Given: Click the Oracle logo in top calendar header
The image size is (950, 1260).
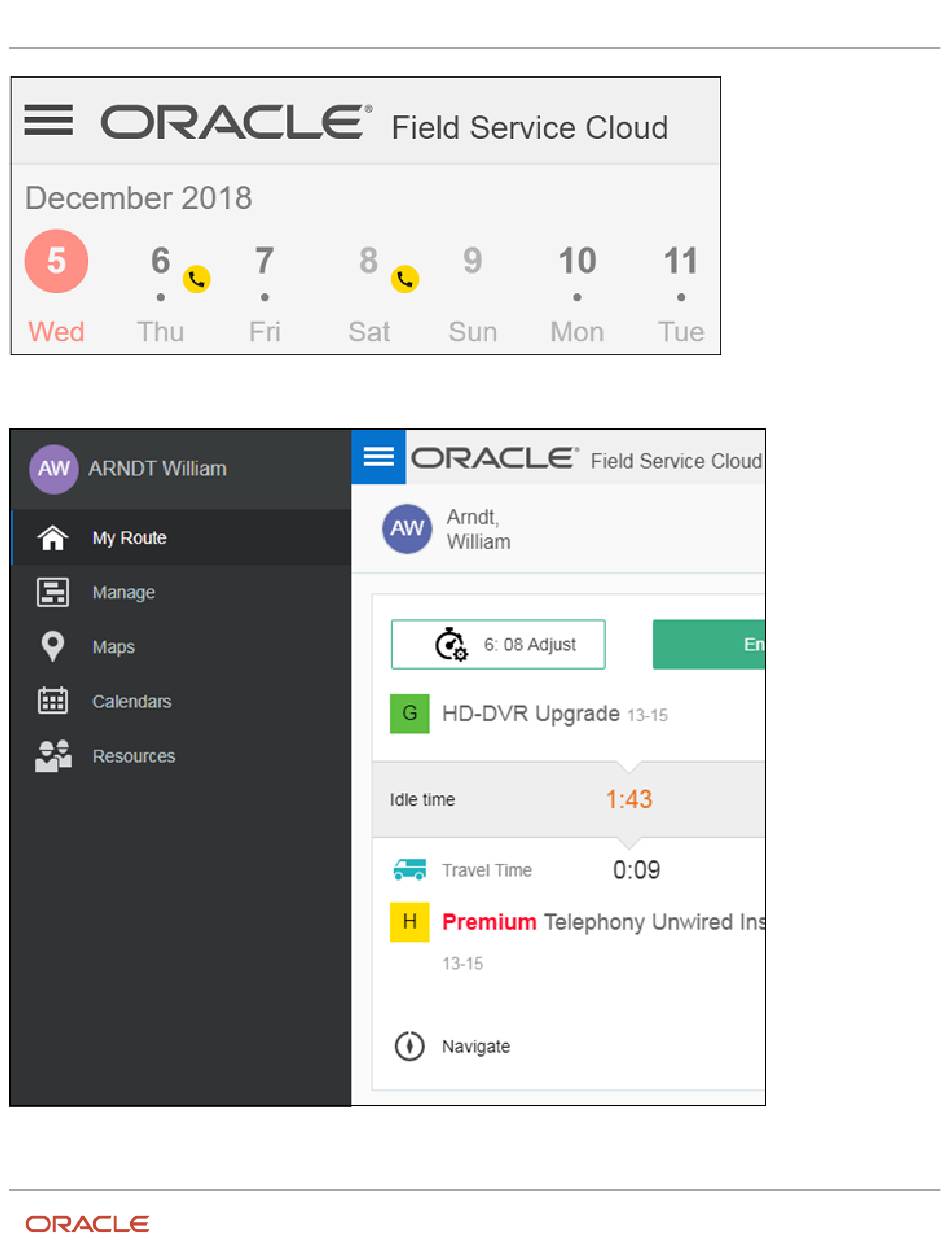Looking at the screenshot, I should [x=236, y=123].
